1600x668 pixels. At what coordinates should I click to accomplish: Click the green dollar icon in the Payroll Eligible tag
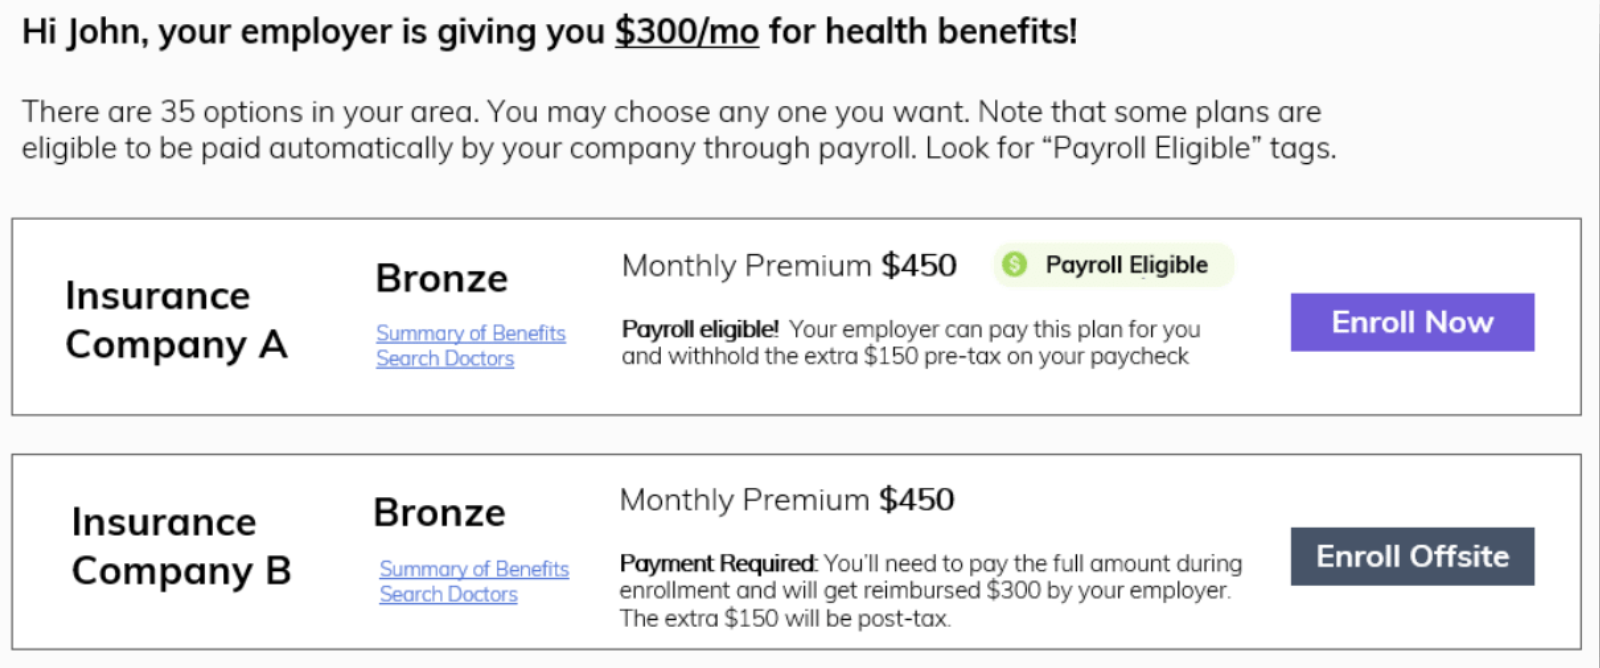tap(1014, 265)
